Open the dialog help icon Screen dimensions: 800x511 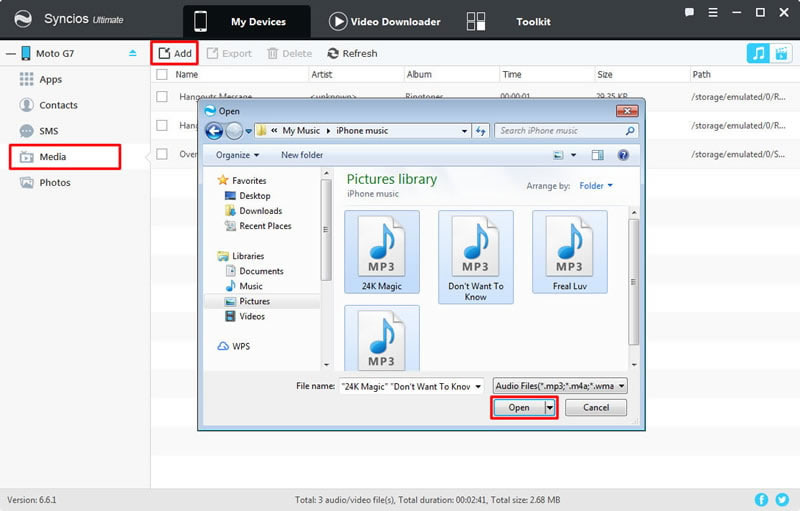tap(623, 155)
